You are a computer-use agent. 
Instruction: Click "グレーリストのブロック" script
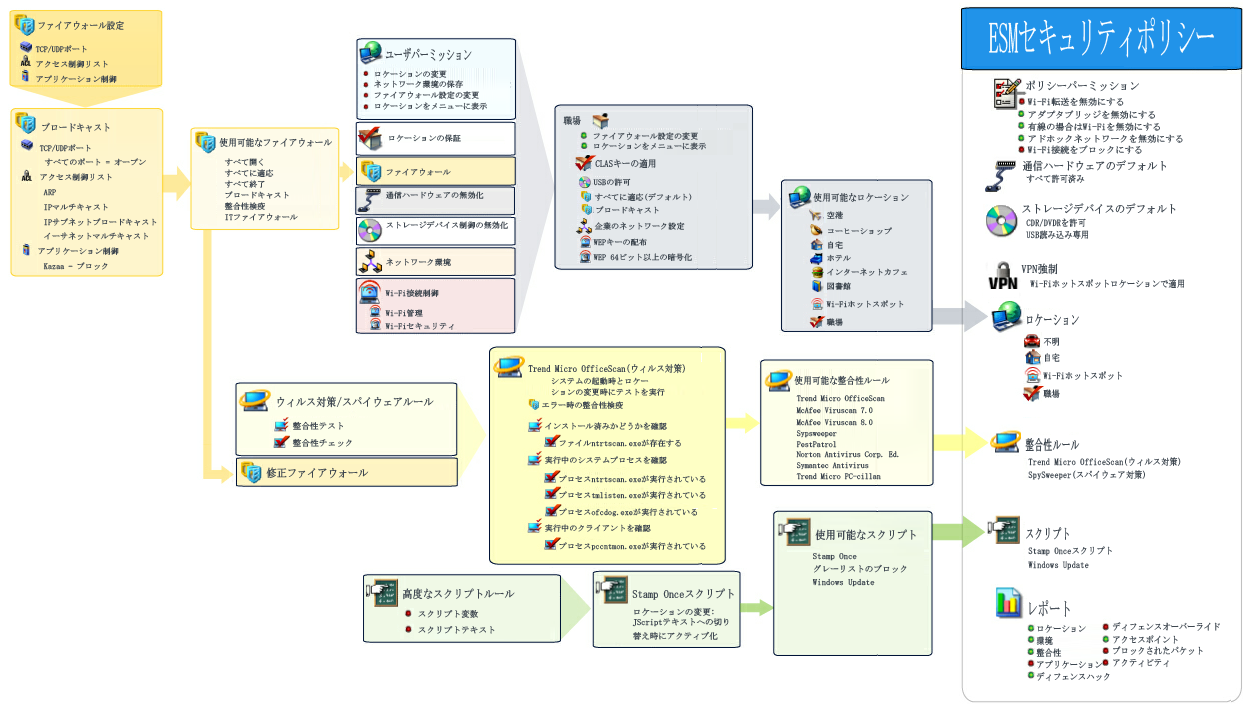pyautogui.click(x=860, y=569)
